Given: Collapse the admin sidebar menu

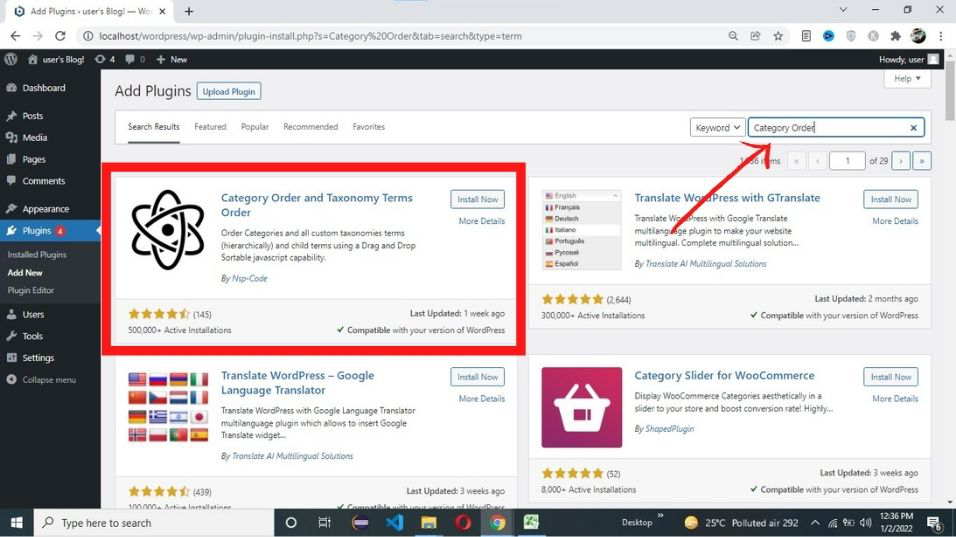Looking at the screenshot, I should [41, 380].
